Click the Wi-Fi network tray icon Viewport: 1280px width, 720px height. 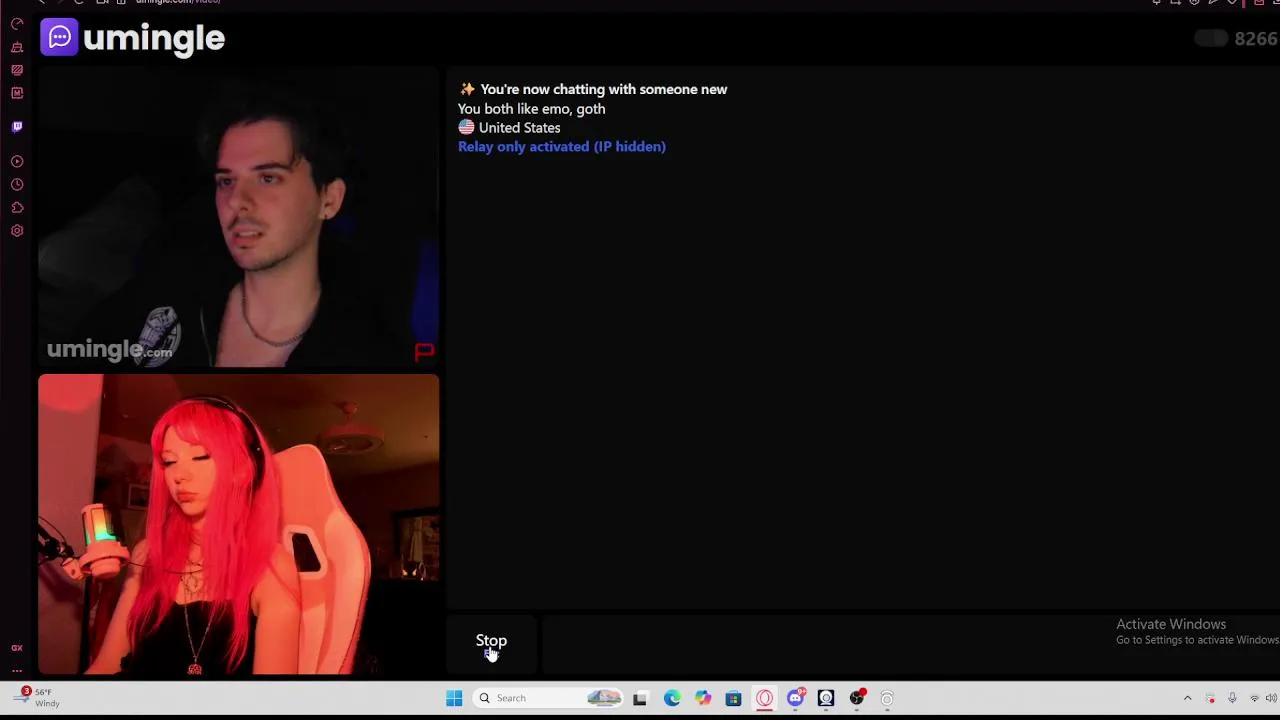[x=1254, y=698]
